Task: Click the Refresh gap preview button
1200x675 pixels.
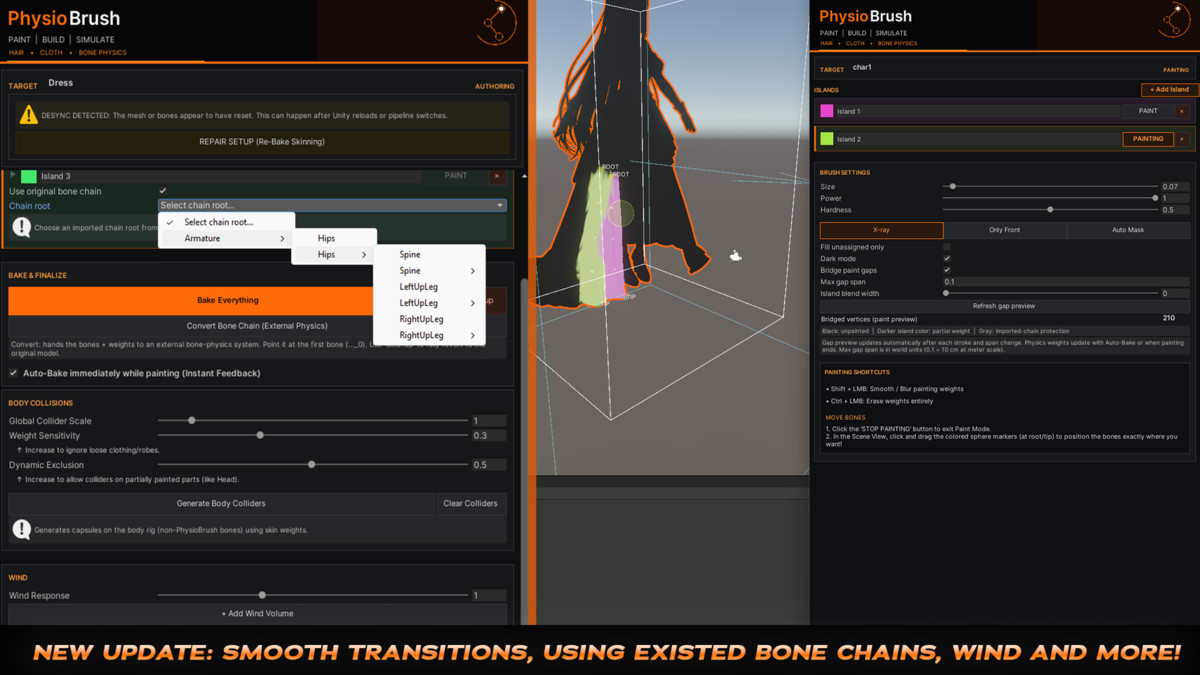Action: (x=1004, y=306)
